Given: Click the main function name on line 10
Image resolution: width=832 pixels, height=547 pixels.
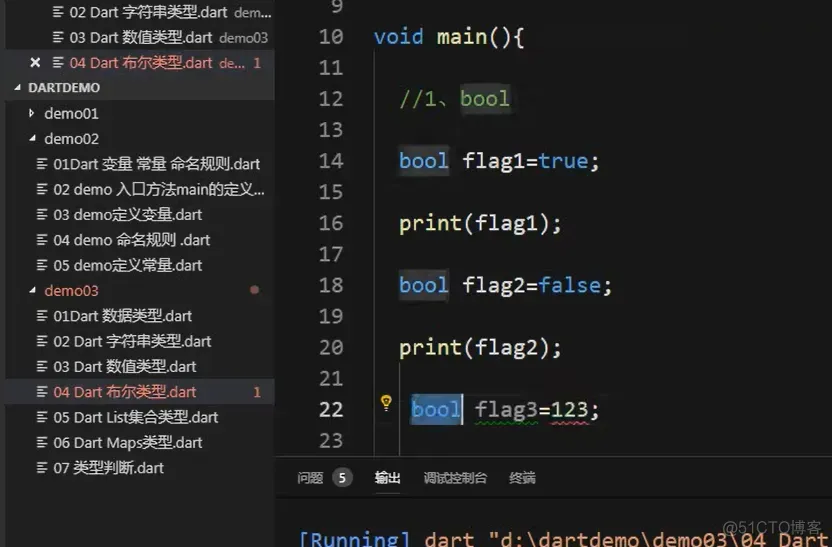Looking at the screenshot, I should pyautogui.click(x=462, y=37).
